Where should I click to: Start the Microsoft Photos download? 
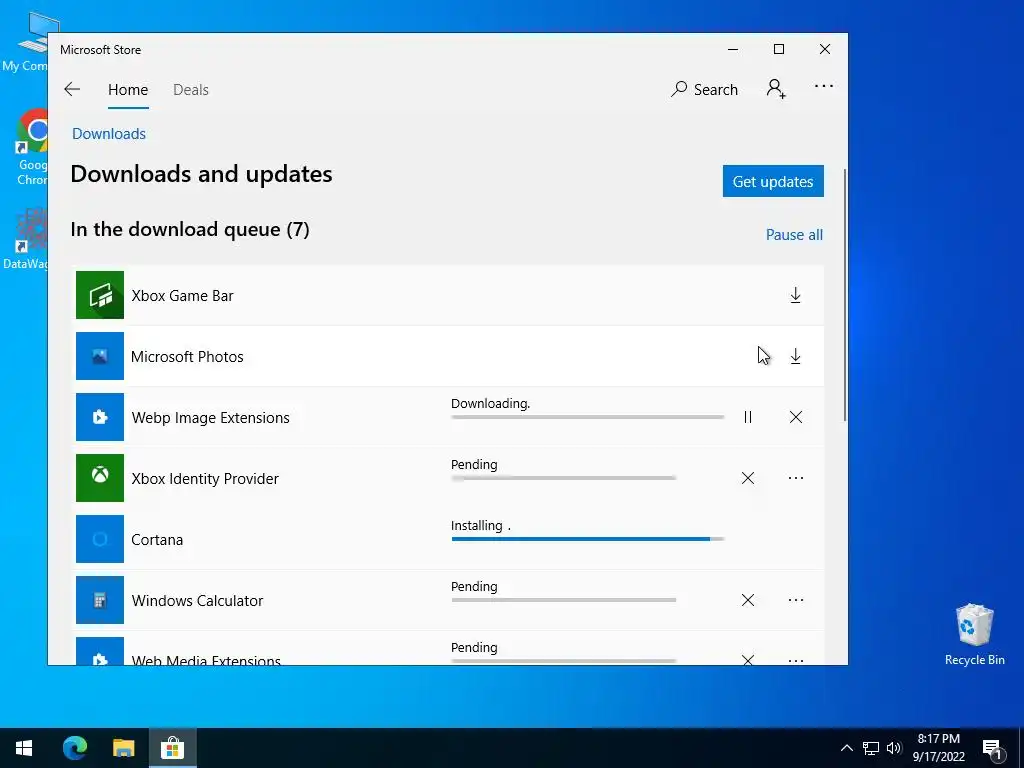795,356
